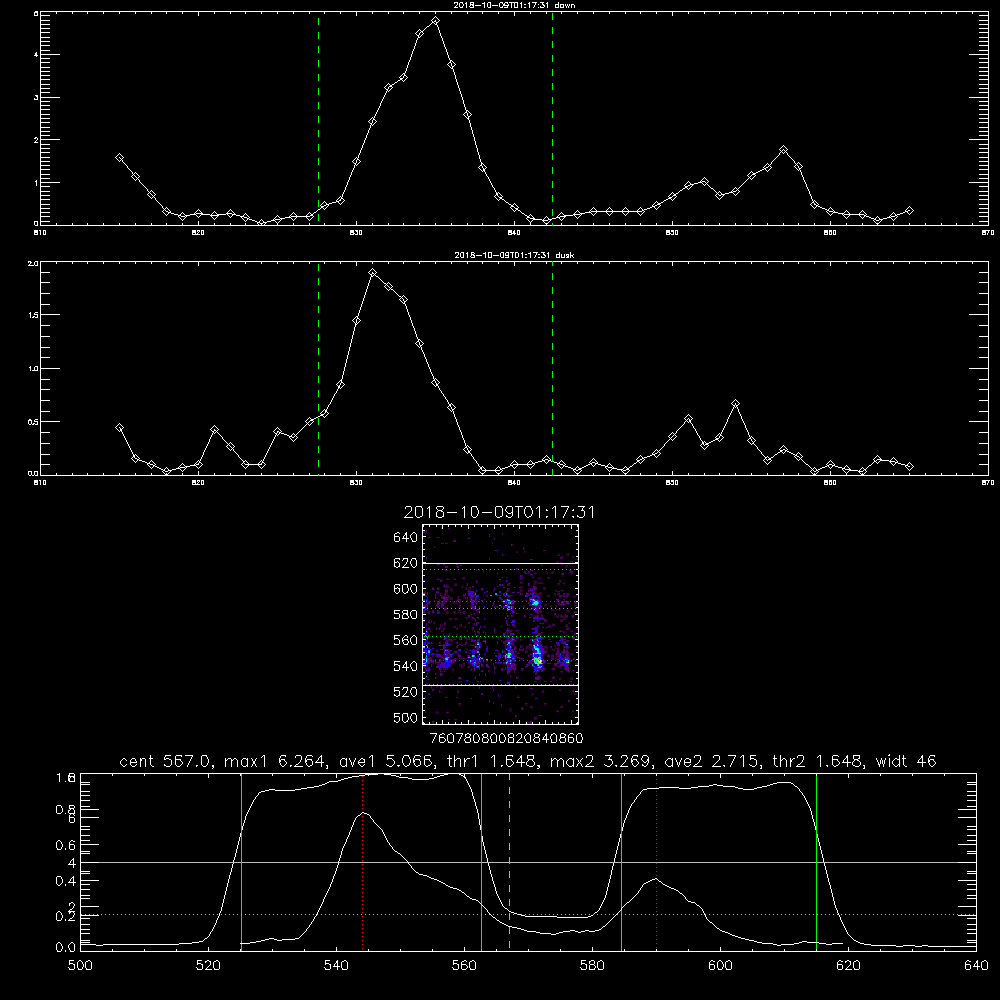The height and width of the screenshot is (1000, 1000).
Task: Click the '580' label on the bottom plot x-axis
Action: coord(592,965)
